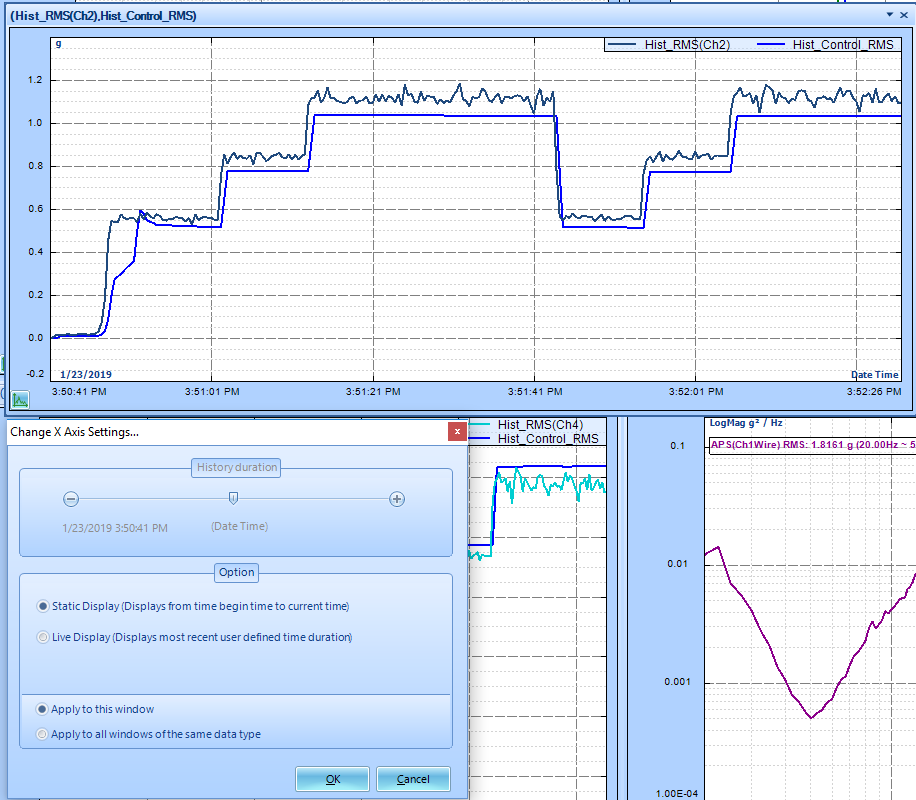This screenshot has width=916, height=800.
Task: Click the Date Time axis label
Action: click(x=875, y=375)
